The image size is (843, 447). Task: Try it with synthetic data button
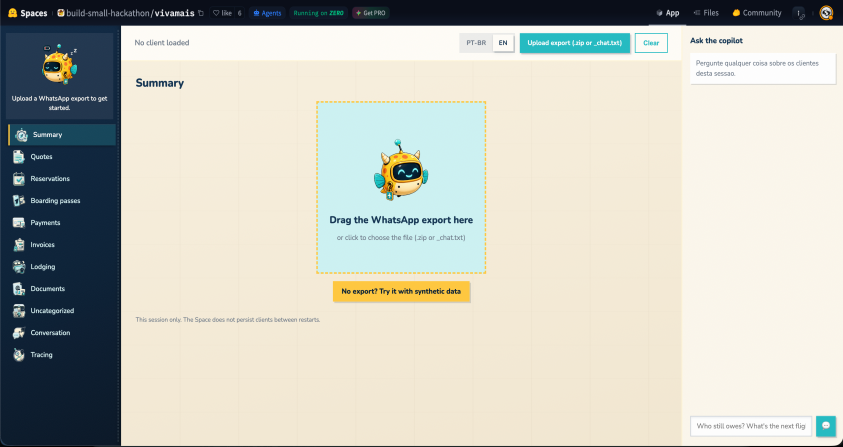point(401,292)
